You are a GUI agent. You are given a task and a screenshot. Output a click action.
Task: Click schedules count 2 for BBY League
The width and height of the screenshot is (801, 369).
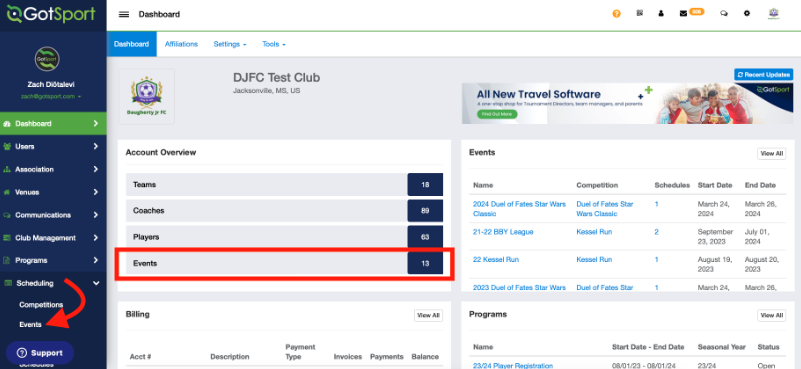(x=656, y=232)
